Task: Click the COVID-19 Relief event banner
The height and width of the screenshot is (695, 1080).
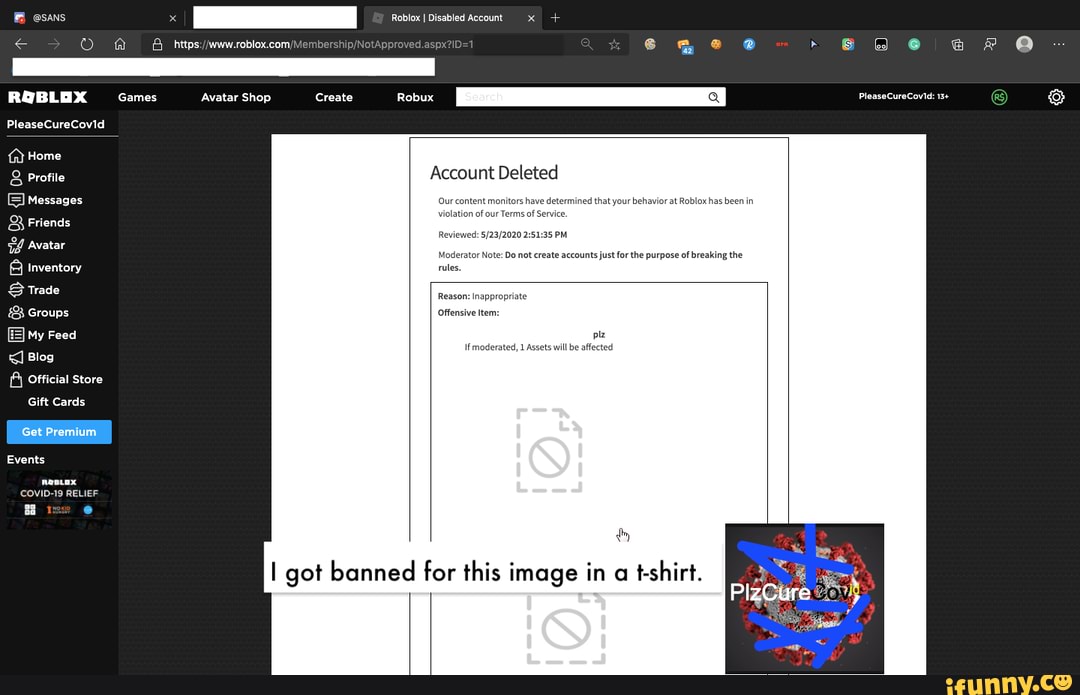Action: (x=59, y=499)
